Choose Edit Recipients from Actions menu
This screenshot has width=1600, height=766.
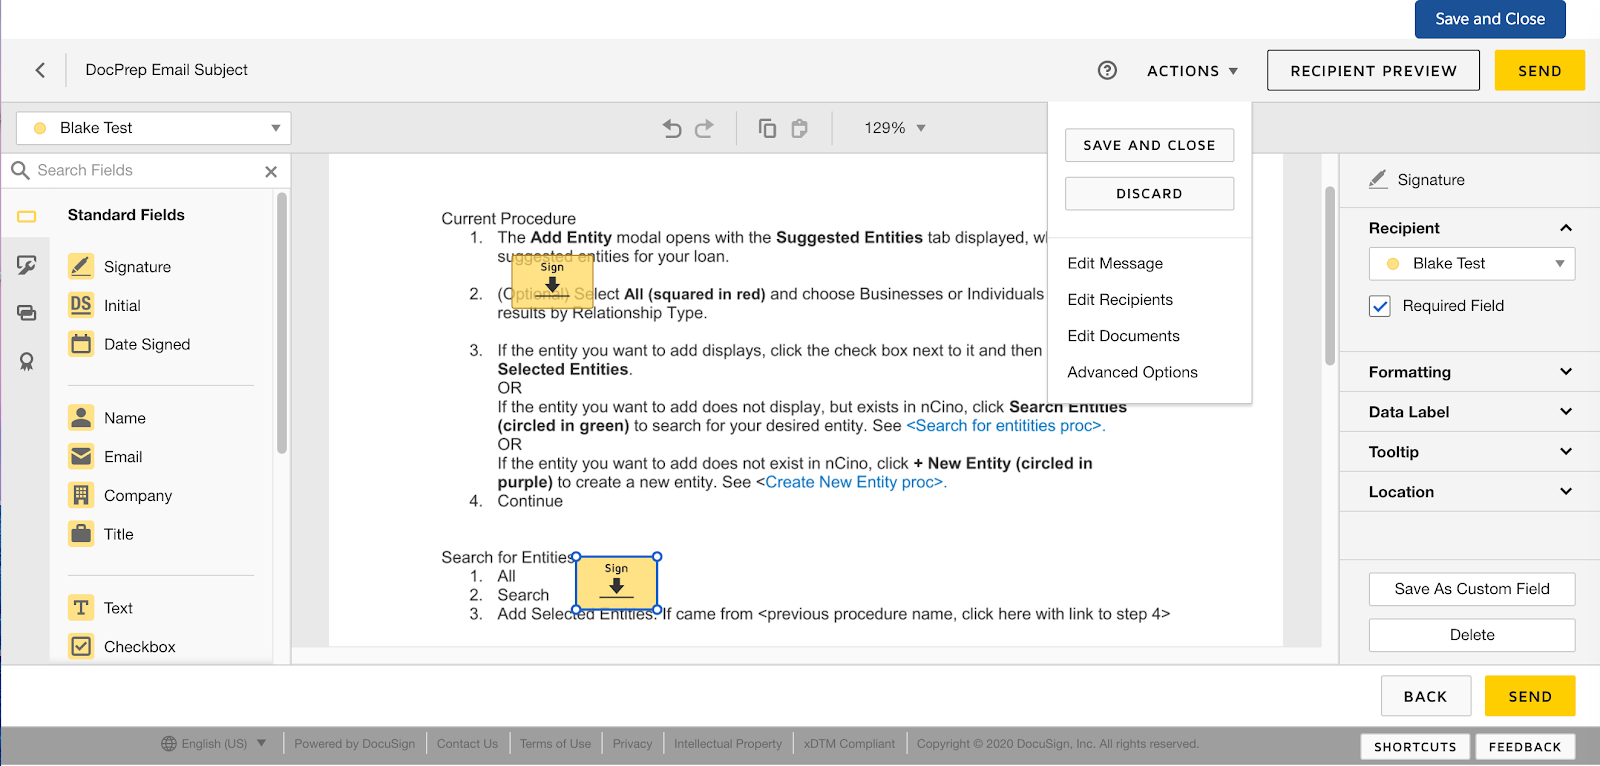click(1120, 300)
